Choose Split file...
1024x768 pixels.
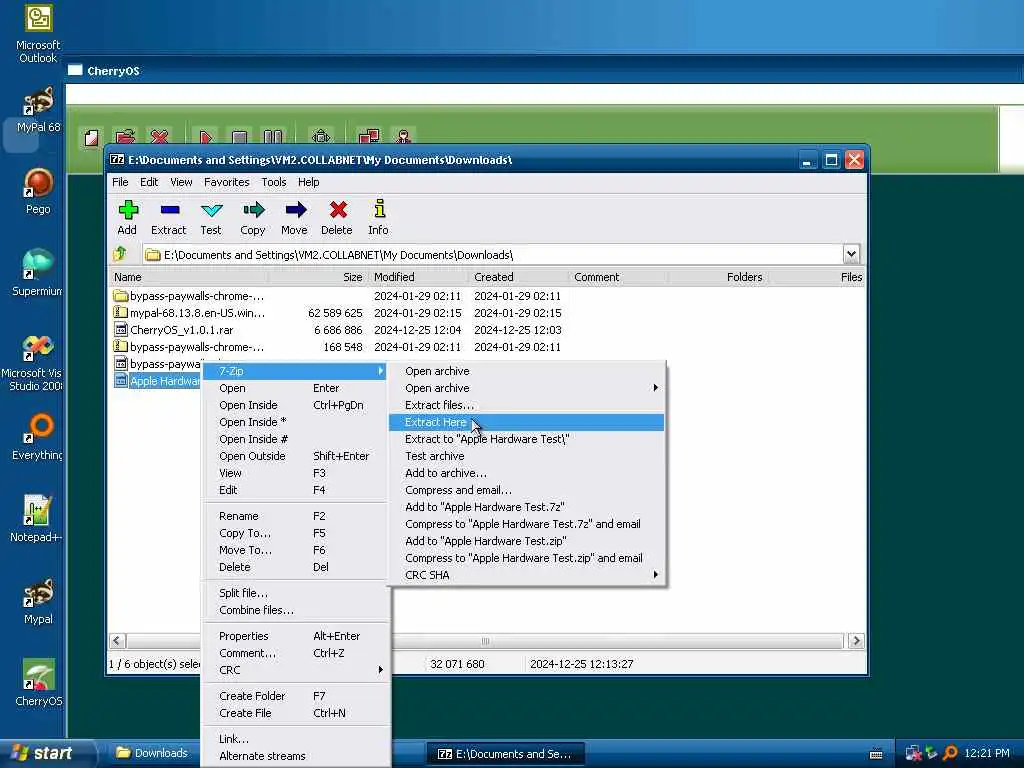pos(295,594)
